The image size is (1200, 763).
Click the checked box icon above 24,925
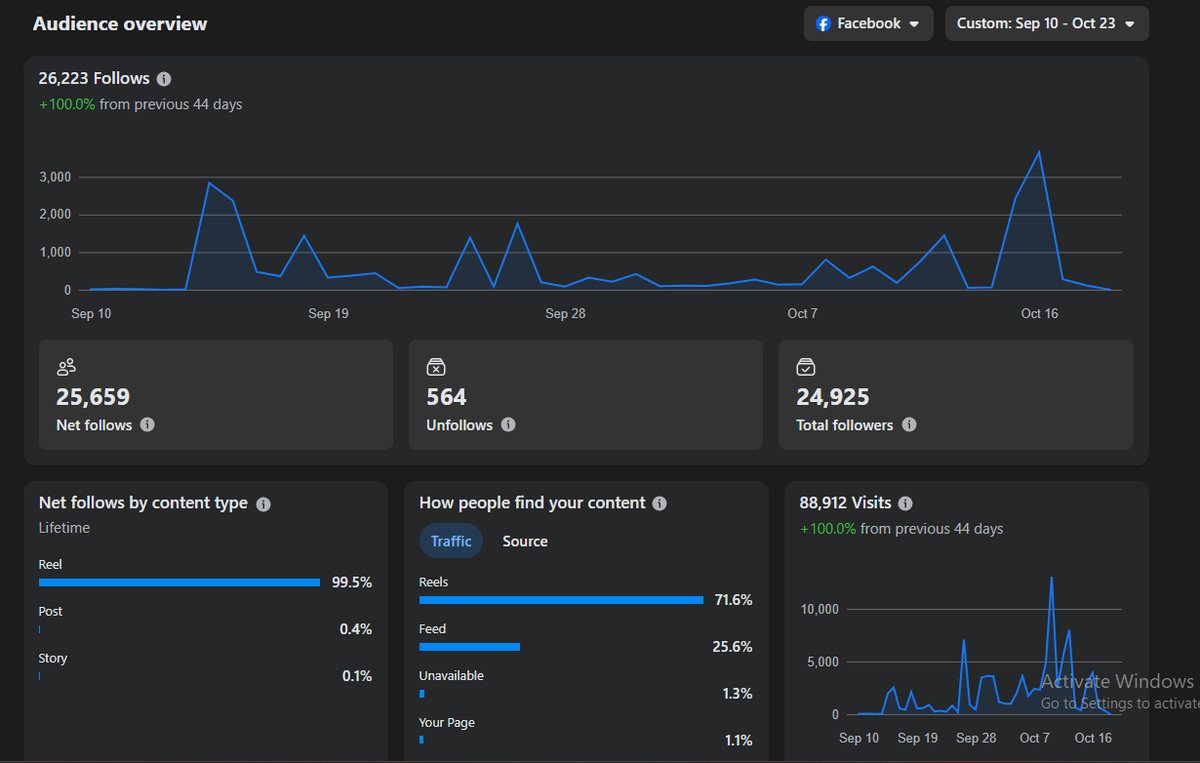click(x=806, y=367)
